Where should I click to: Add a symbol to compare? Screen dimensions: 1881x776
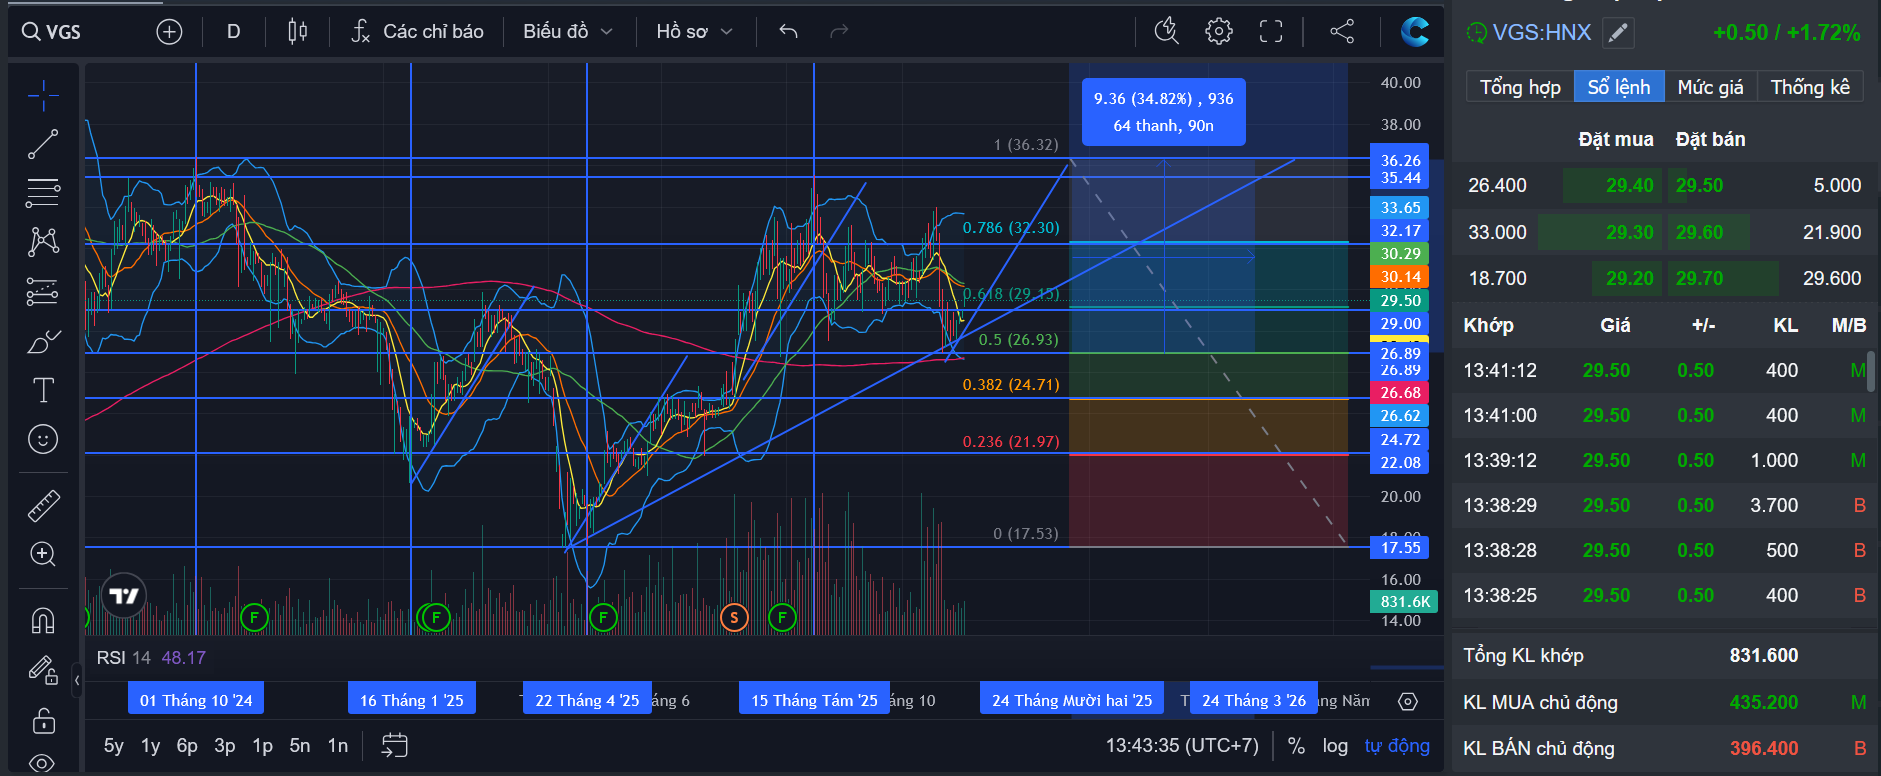pyautogui.click(x=170, y=32)
